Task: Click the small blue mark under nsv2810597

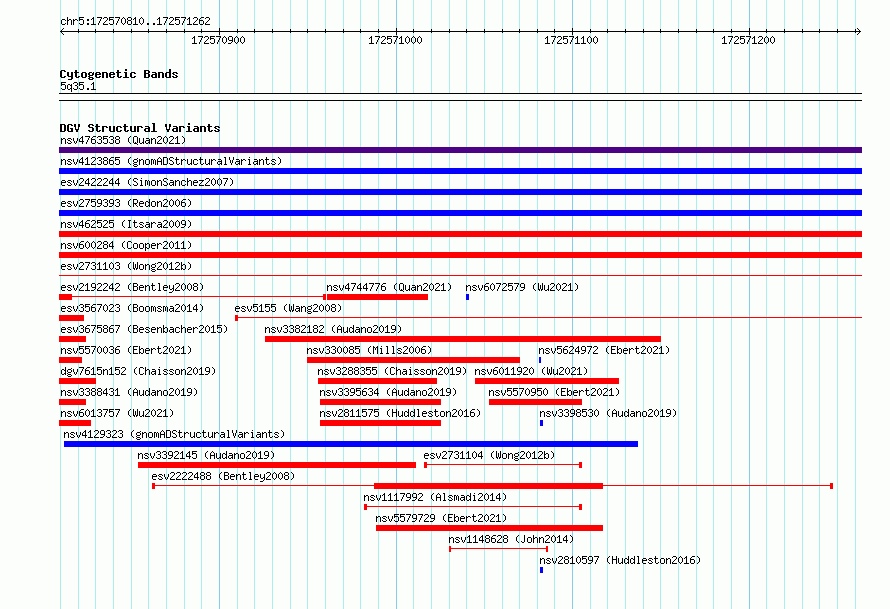Action: point(541,570)
